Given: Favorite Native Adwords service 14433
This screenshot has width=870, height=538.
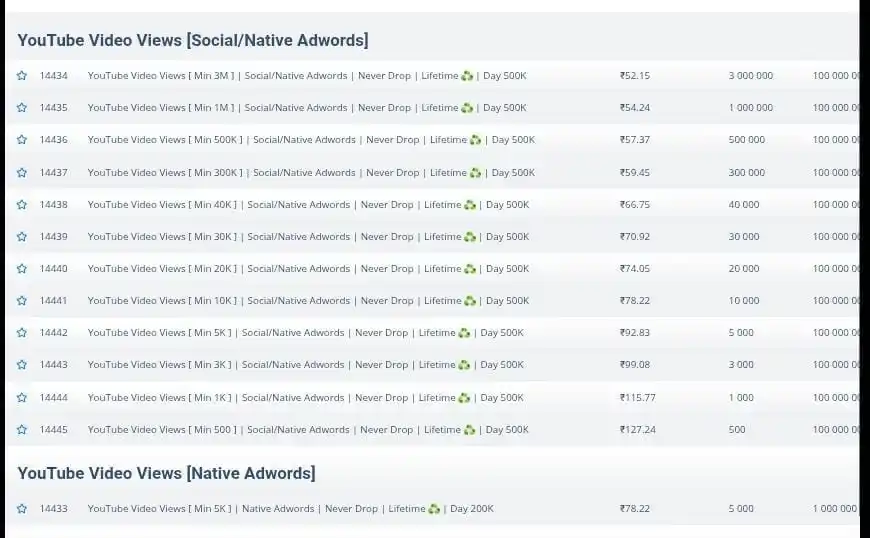Looking at the screenshot, I should [x=21, y=509].
